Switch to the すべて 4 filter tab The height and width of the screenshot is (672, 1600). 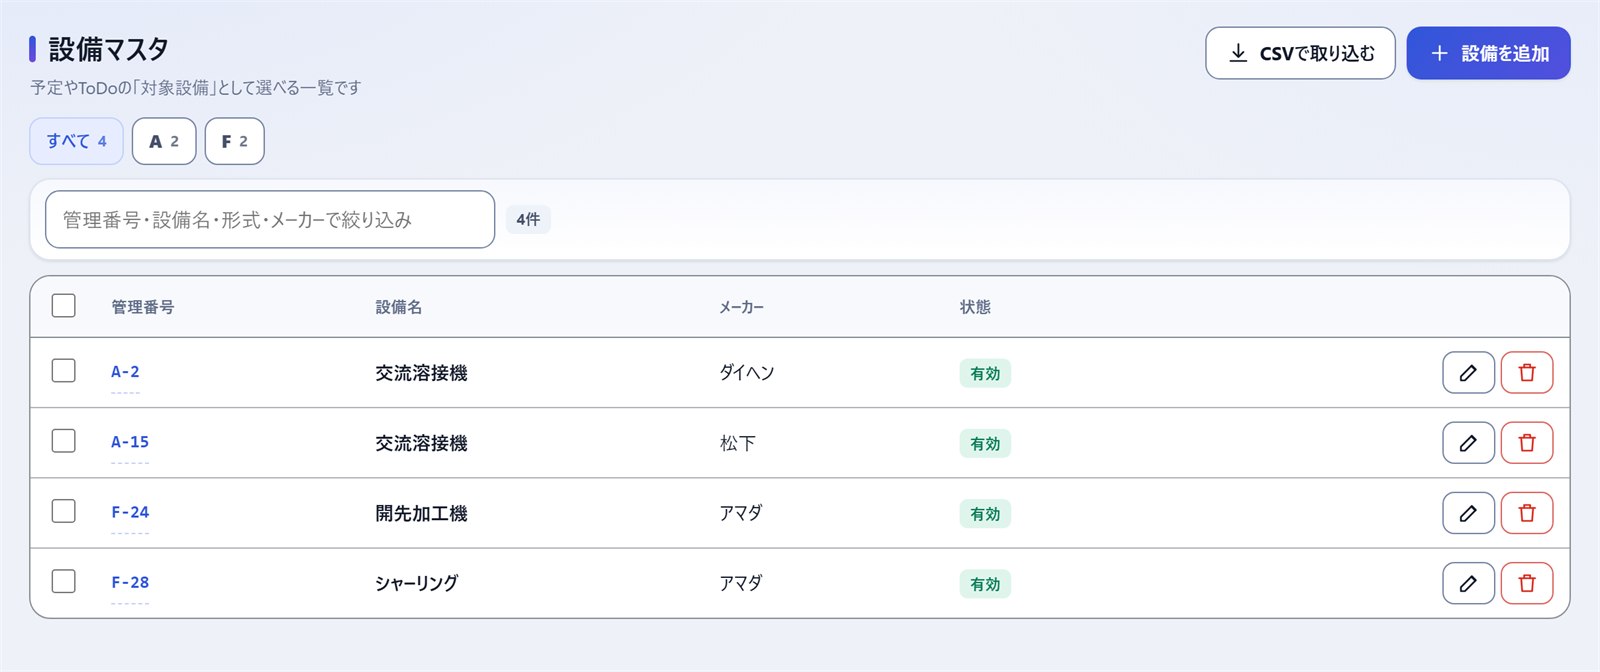point(76,141)
